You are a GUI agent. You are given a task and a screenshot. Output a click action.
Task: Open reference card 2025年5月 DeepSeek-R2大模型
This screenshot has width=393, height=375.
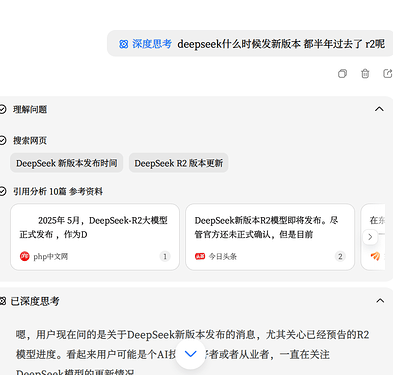[x=95, y=237]
